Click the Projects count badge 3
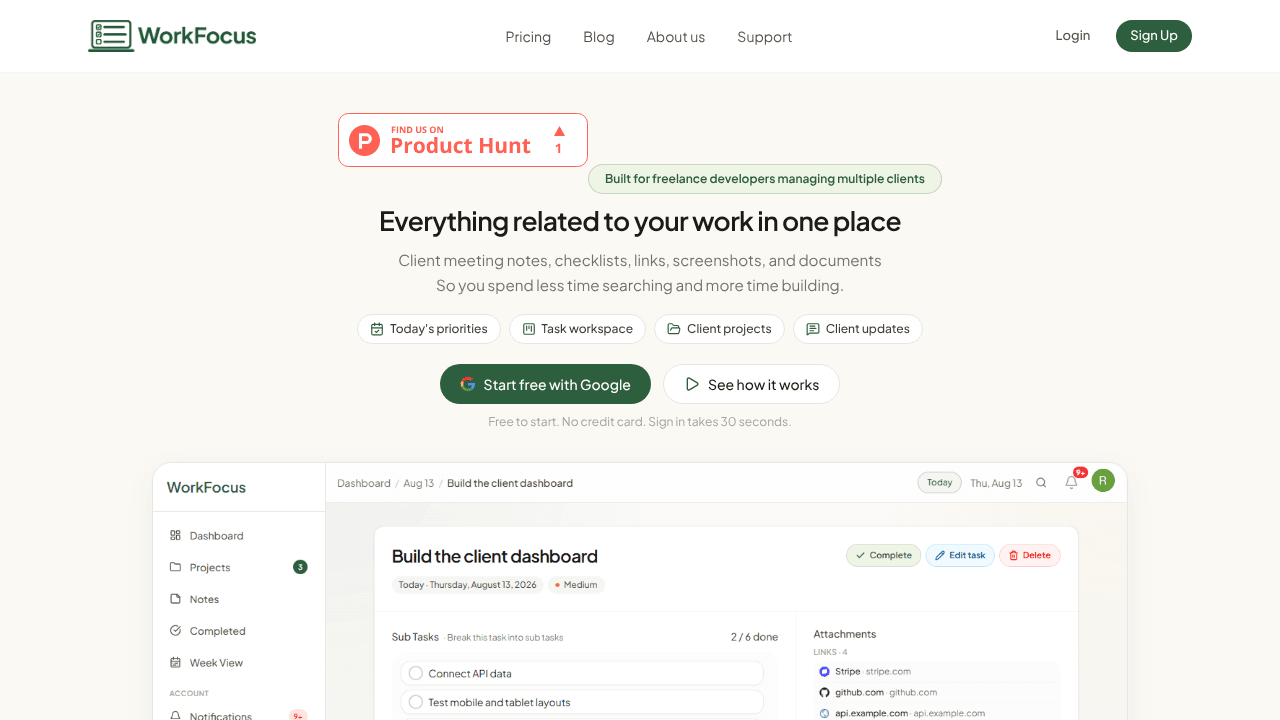The height and width of the screenshot is (720, 1280). click(x=300, y=567)
